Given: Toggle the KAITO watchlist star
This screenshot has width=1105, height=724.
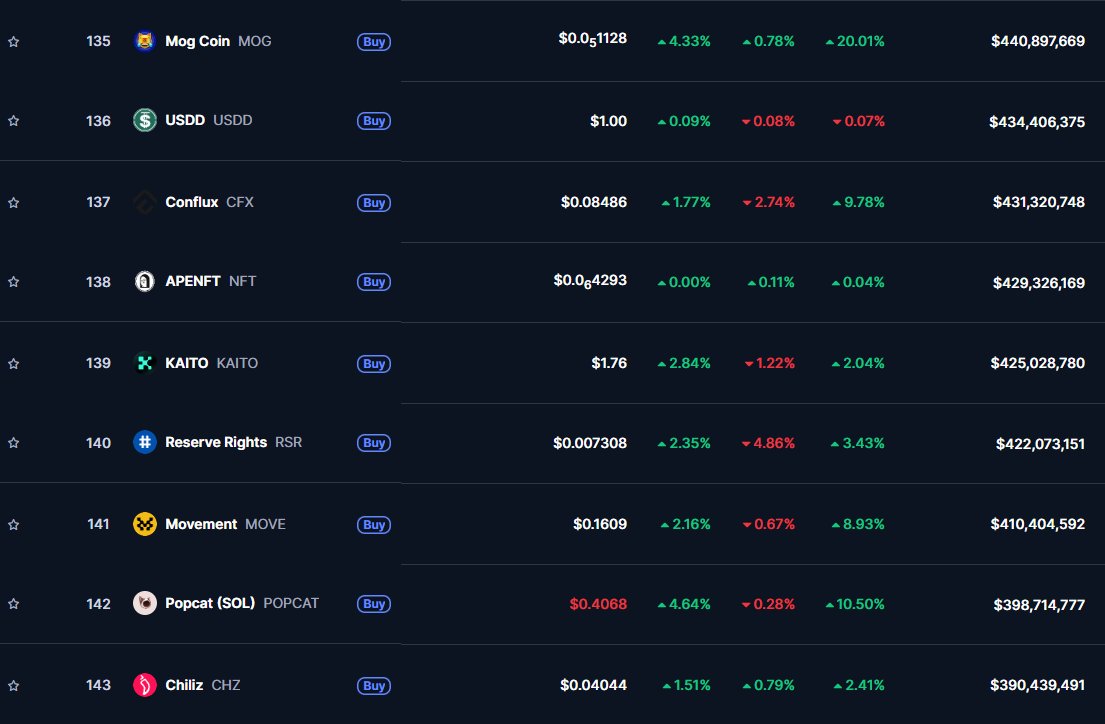Looking at the screenshot, I should click(x=13, y=363).
